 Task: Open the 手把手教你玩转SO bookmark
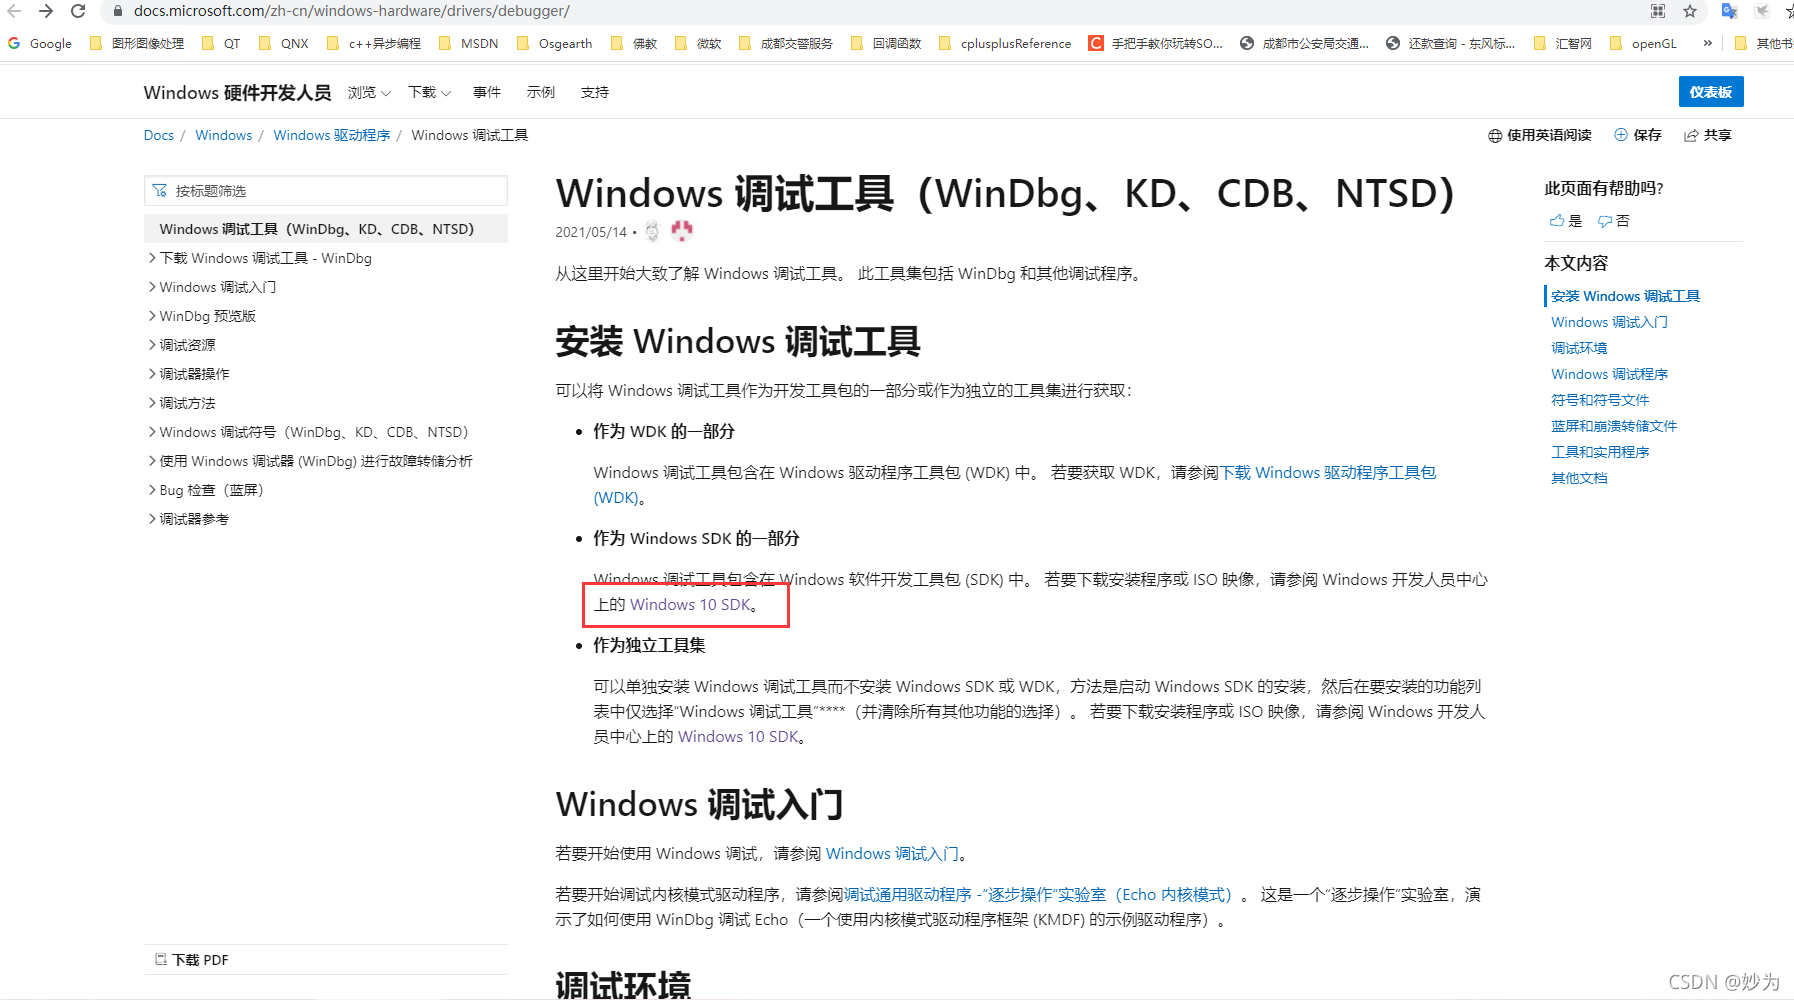tap(1156, 43)
